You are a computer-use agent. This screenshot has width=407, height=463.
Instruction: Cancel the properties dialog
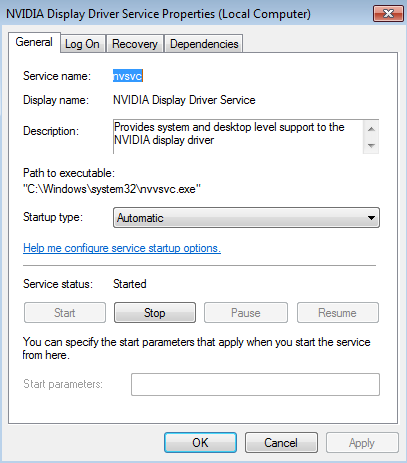(x=281, y=443)
